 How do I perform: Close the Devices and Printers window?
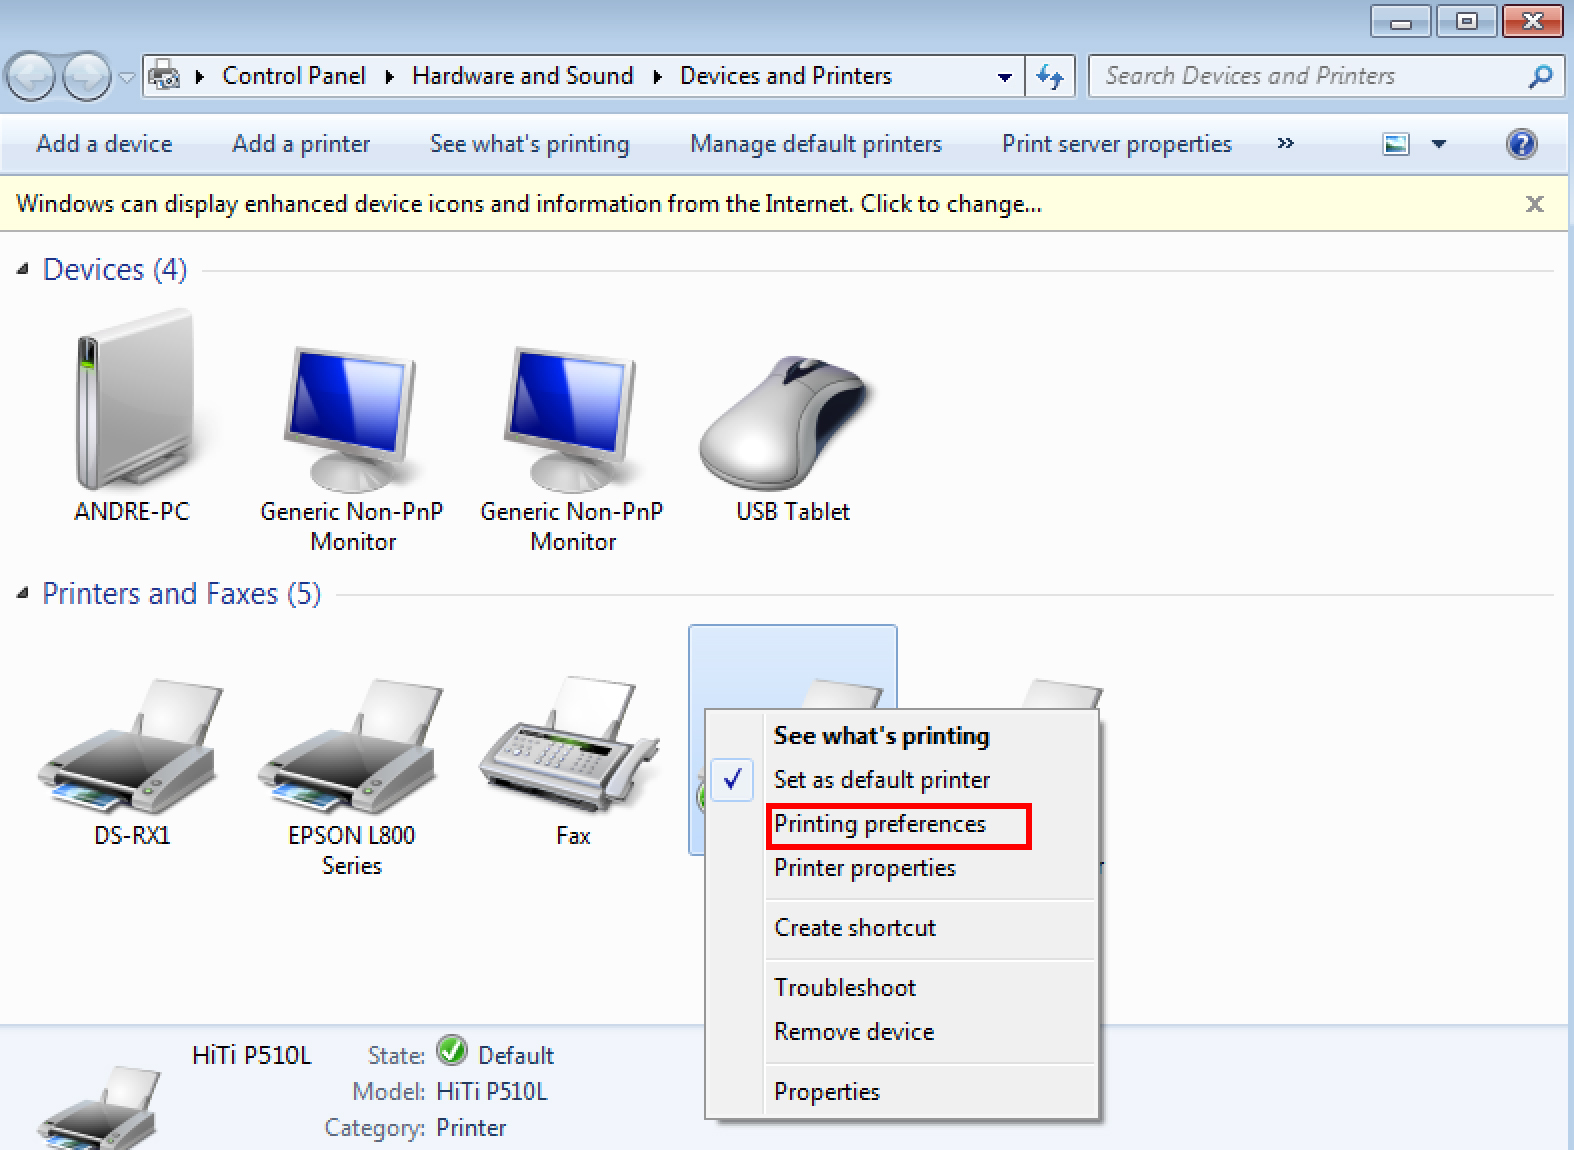coord(1533,21)
